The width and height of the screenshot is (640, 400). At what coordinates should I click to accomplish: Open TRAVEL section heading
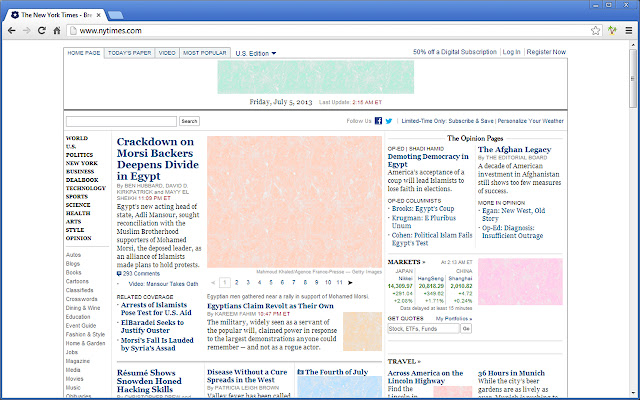coord(404,361)
